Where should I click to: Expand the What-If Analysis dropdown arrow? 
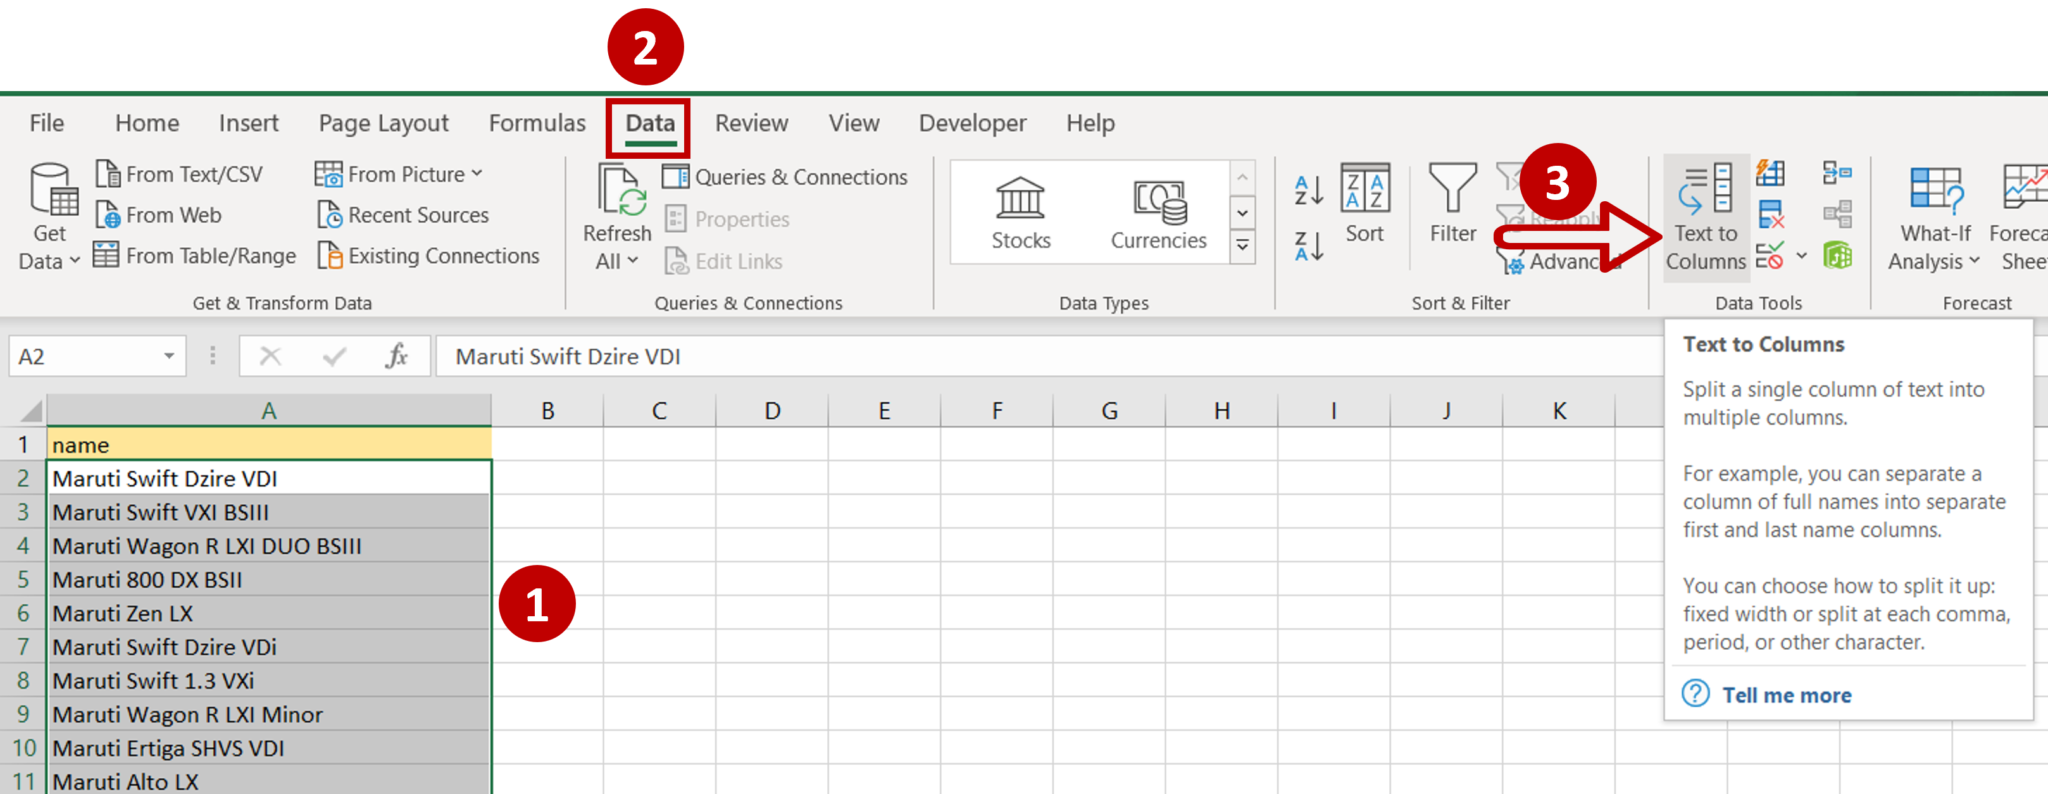coord(1974,261)
